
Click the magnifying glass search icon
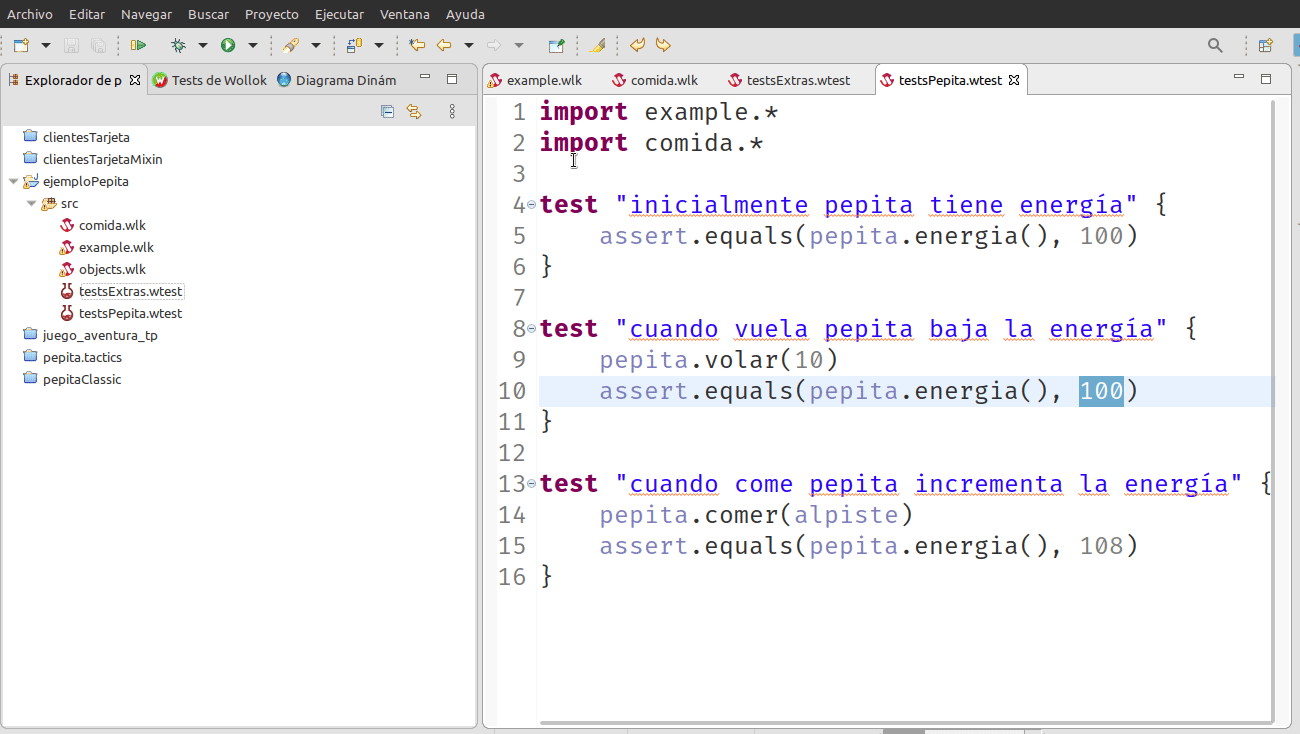(x=1215, y=45)
